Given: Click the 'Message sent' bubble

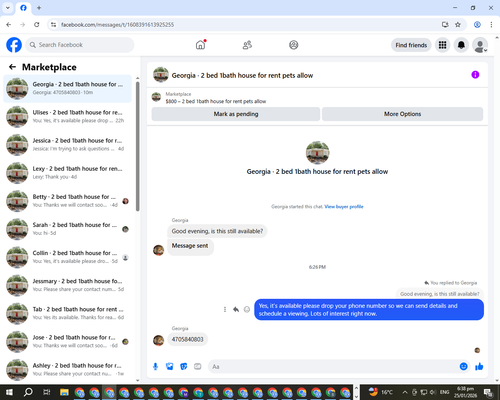Looking at the screenshot, I should tap(190, 247).
